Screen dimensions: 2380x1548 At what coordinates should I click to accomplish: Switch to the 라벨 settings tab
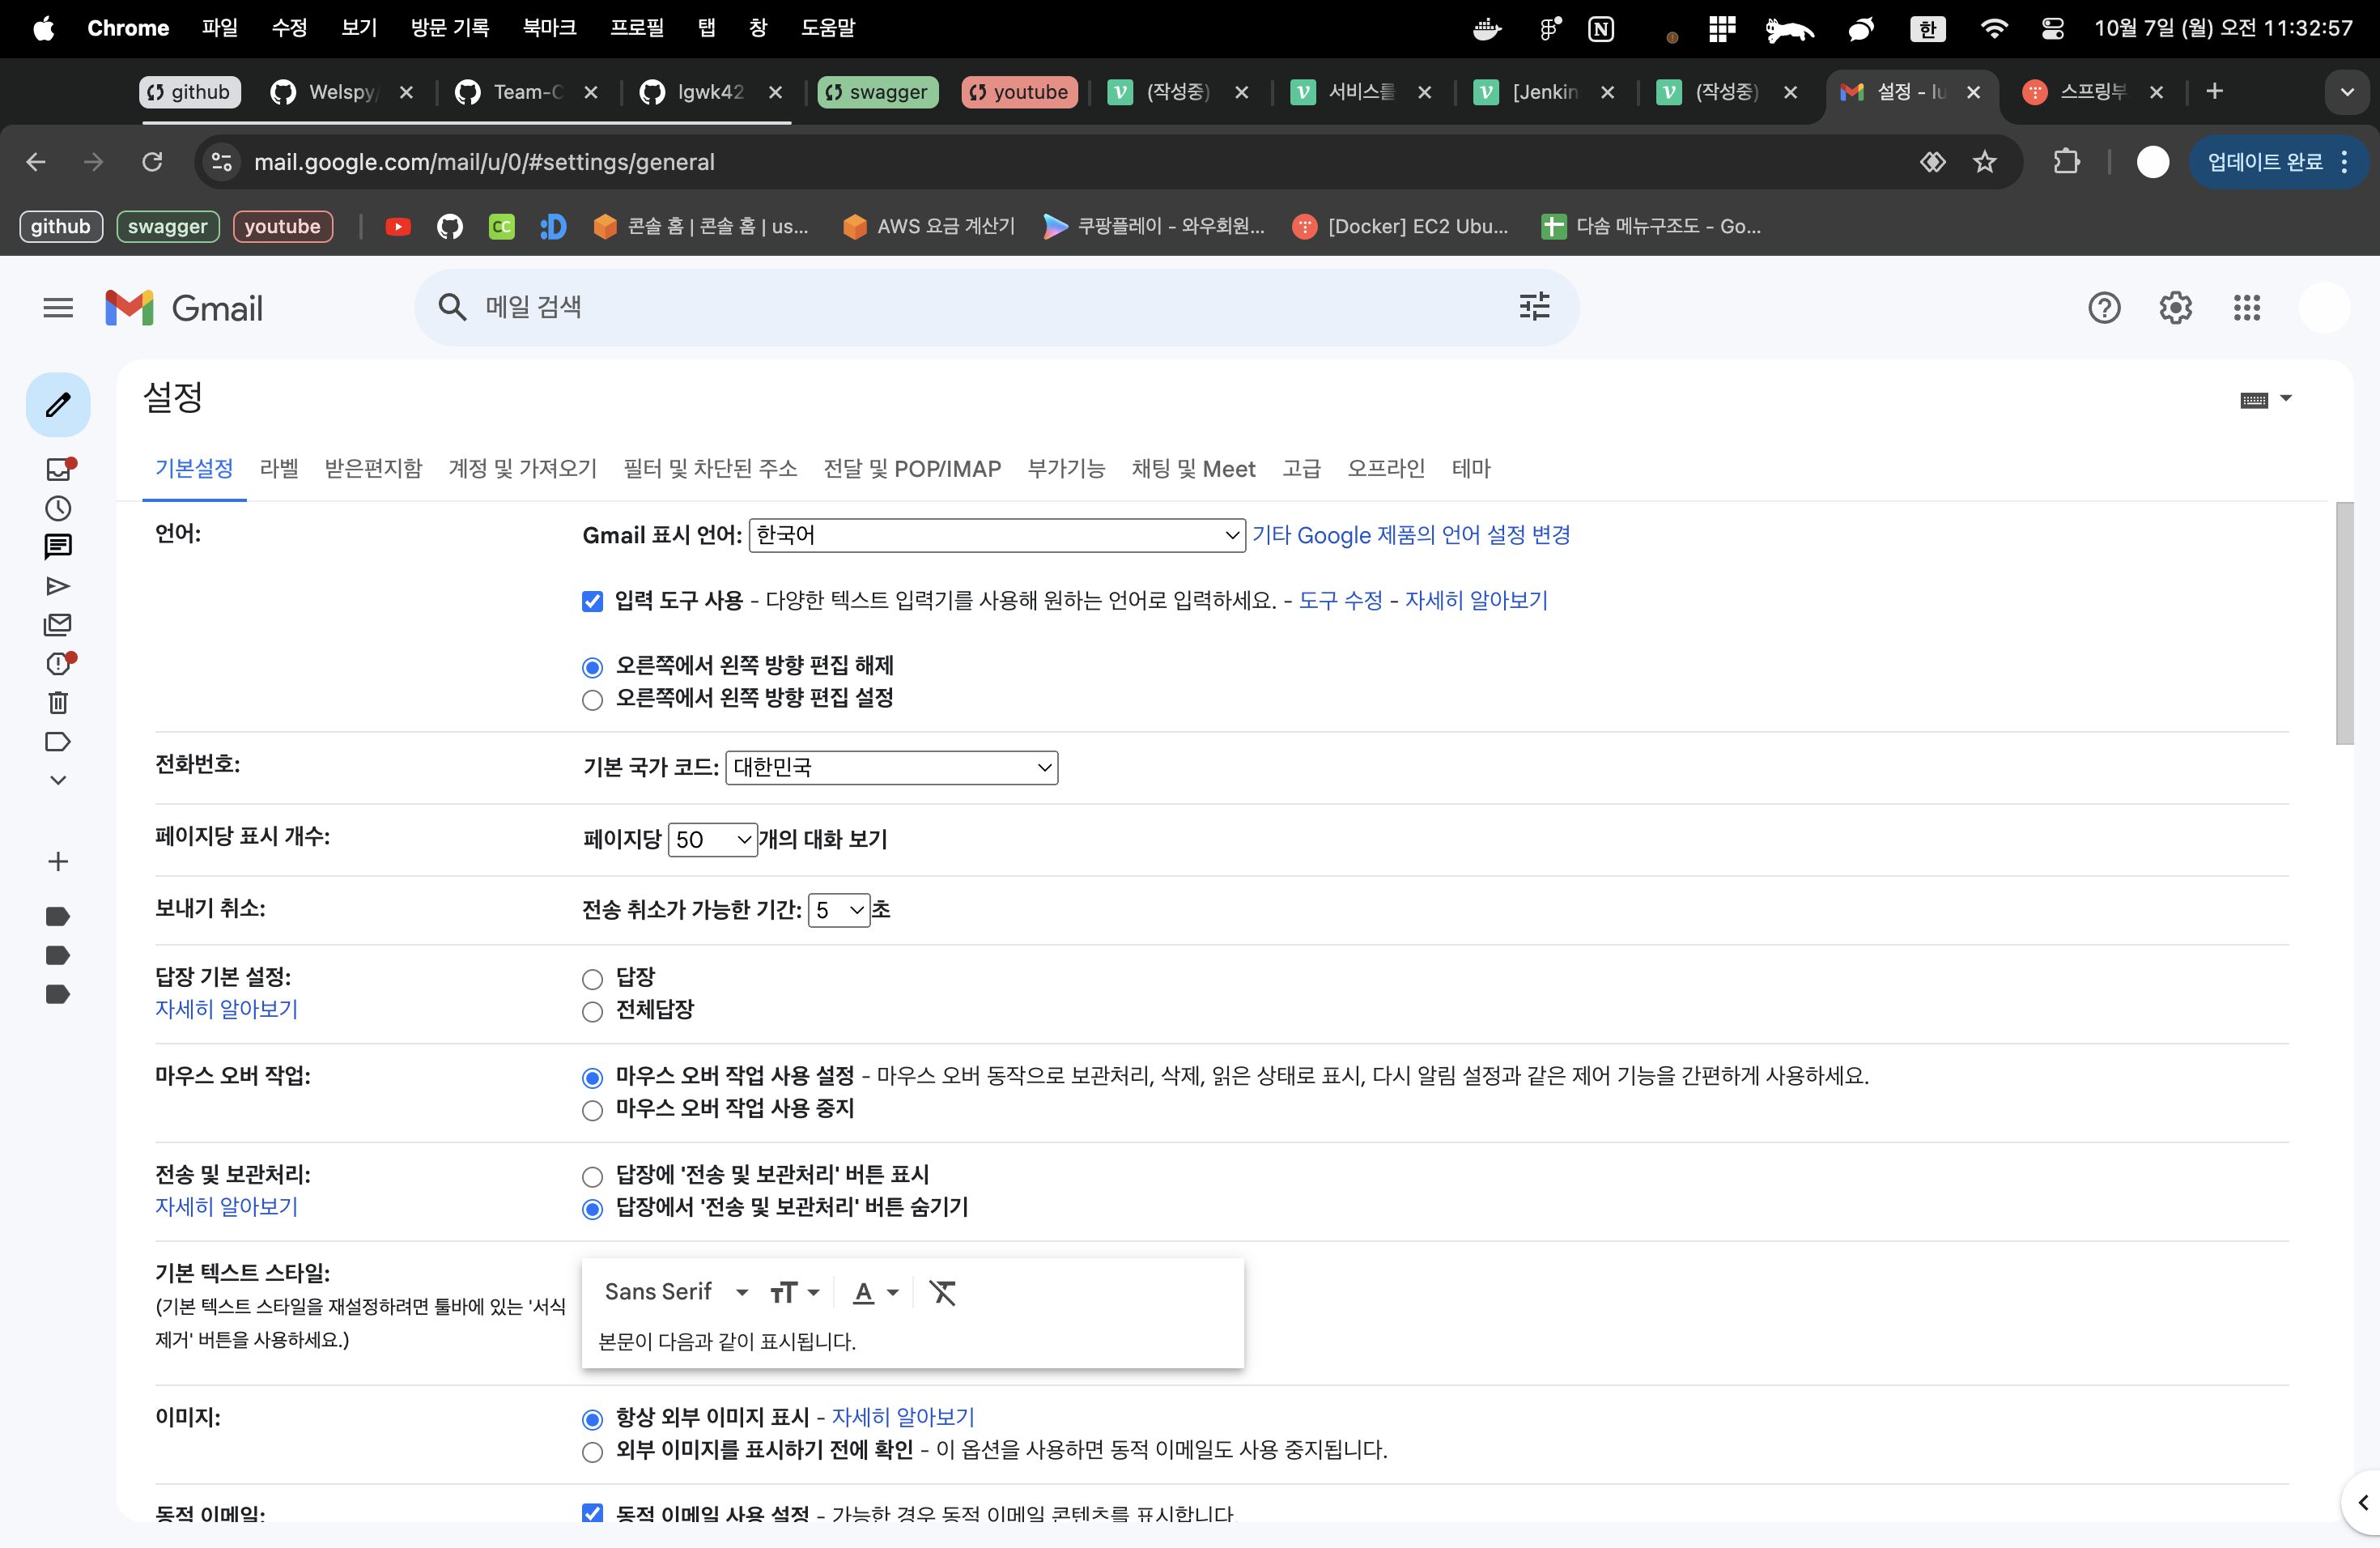279,468
